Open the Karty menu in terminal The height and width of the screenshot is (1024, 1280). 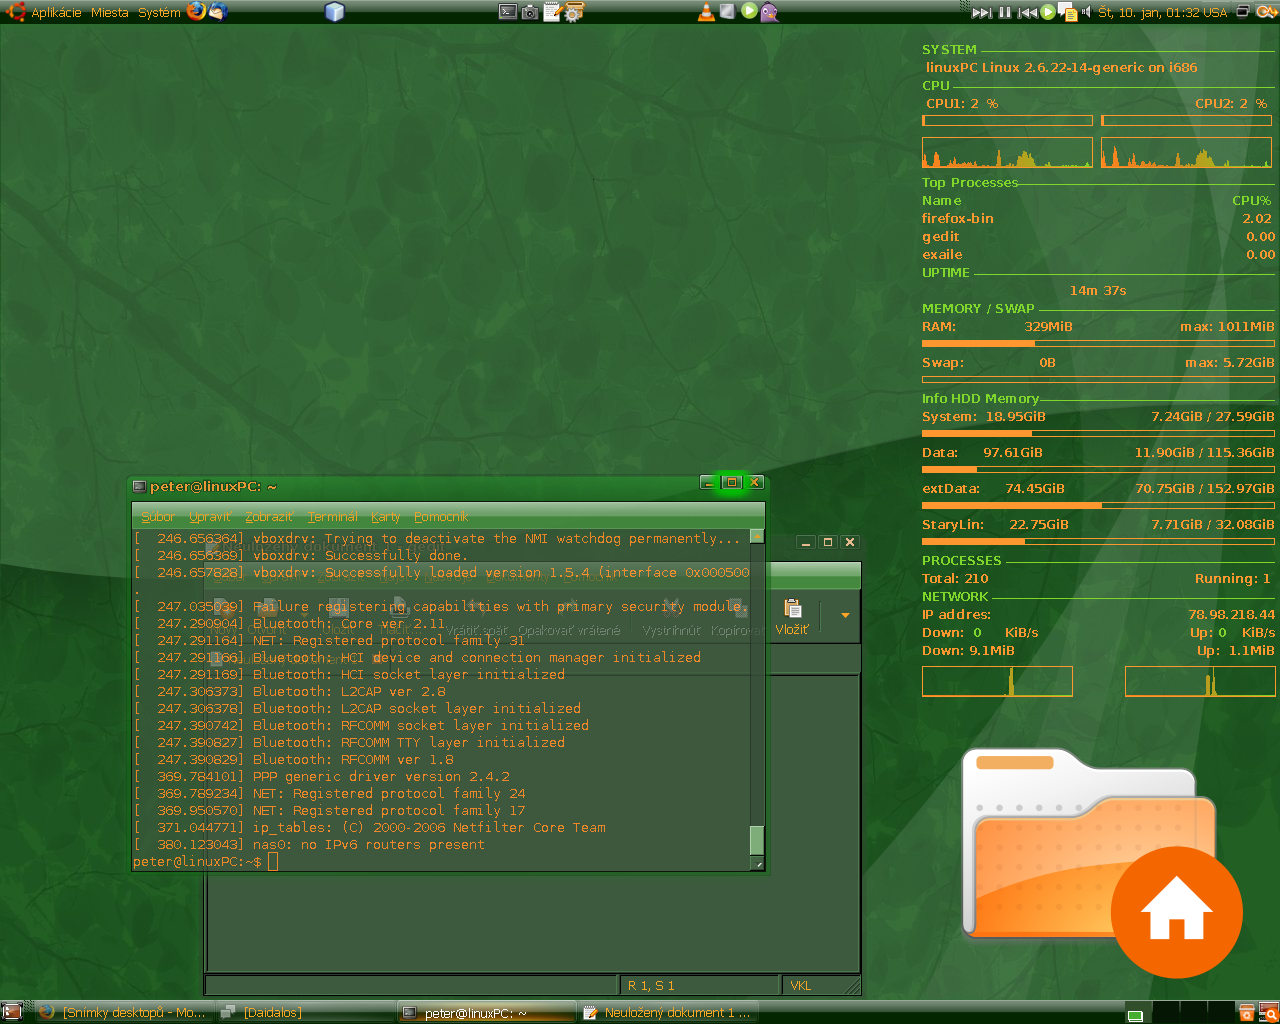(385, 517)
